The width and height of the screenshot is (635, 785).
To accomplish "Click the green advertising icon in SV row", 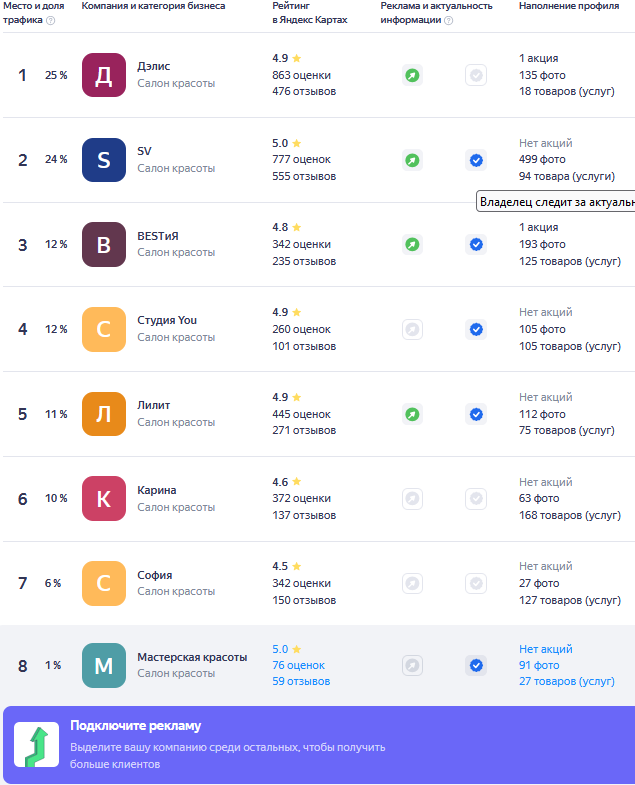I will tap(412, 160).
